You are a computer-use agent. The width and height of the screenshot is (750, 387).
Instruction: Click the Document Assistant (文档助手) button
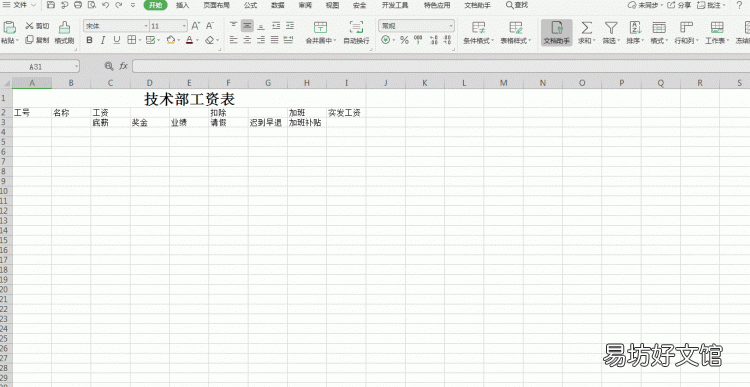pos(557,33)
